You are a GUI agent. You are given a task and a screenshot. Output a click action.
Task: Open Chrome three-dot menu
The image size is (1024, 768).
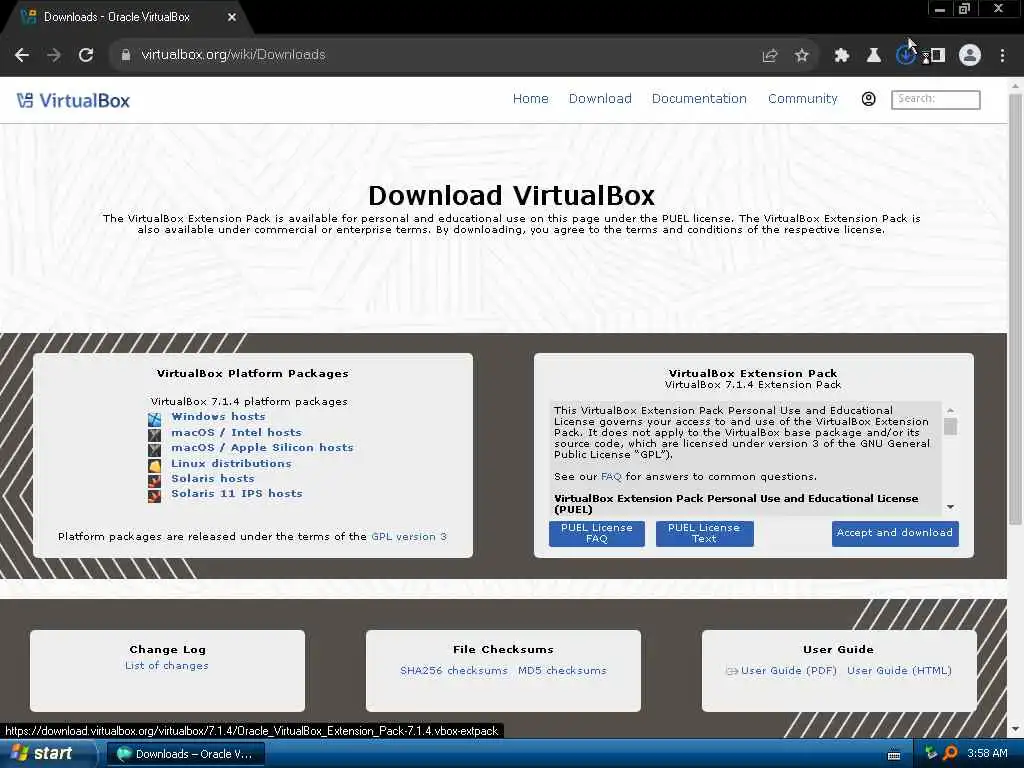(1002, 56)
